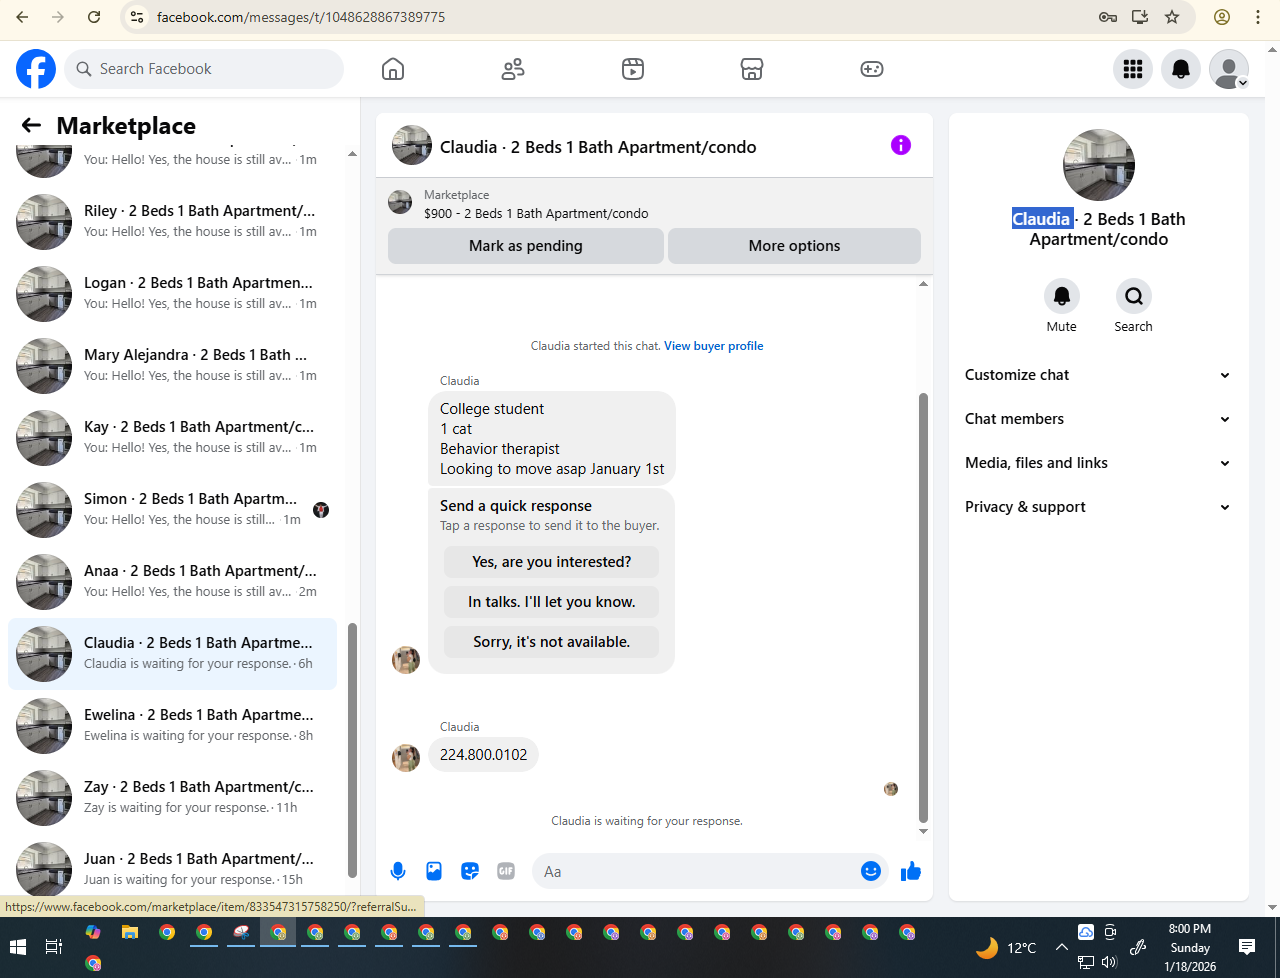Reload the page in the browser
Image resolution: width=1280 pixels, height=978 pixels.
(x=94, y=17)
